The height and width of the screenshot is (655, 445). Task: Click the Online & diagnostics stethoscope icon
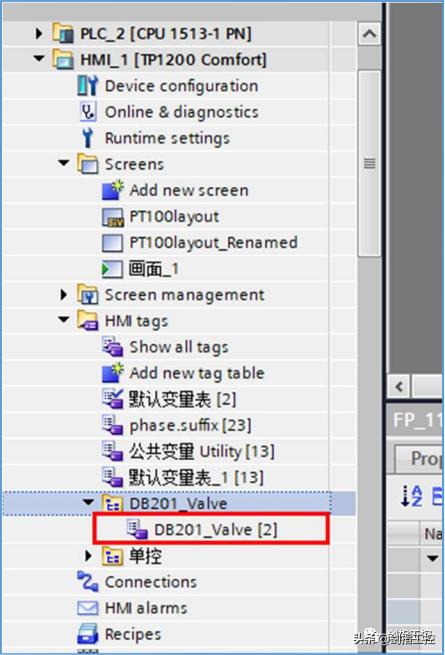point(88,112)
